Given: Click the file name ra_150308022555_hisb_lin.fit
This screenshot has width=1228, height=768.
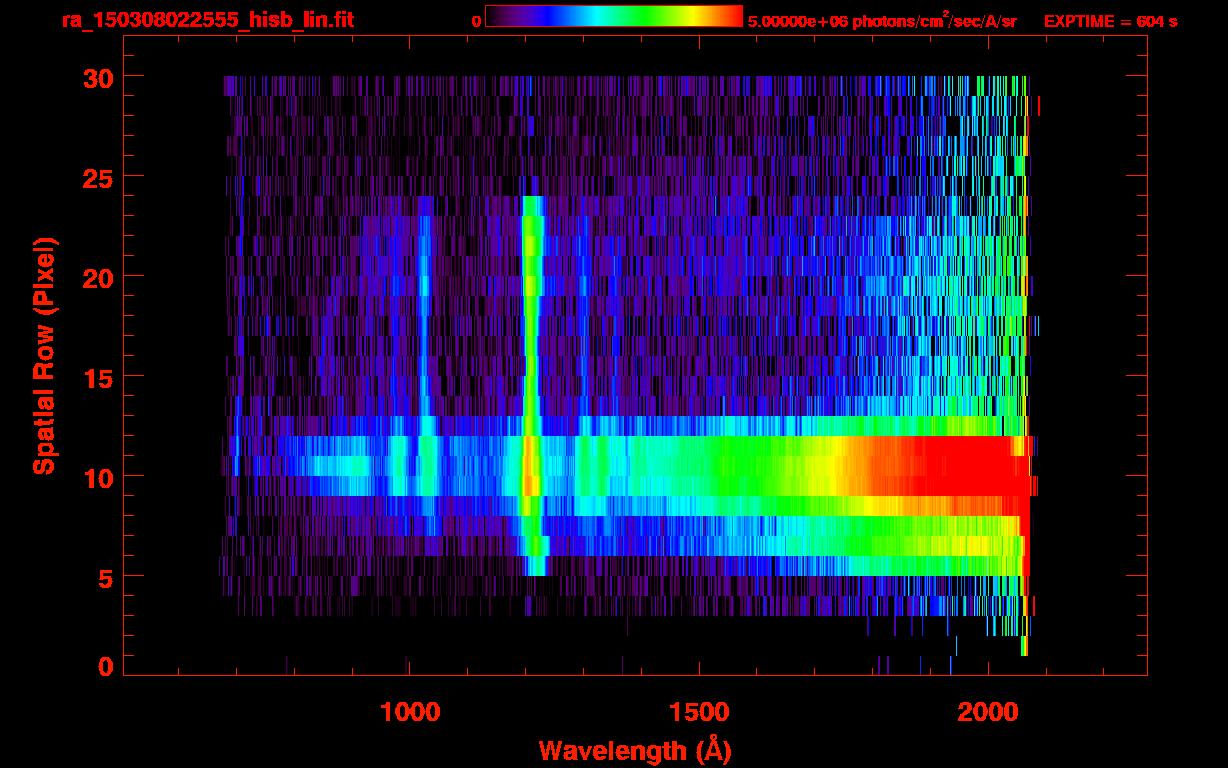Looking at the screenshot, I should [207, 20].
